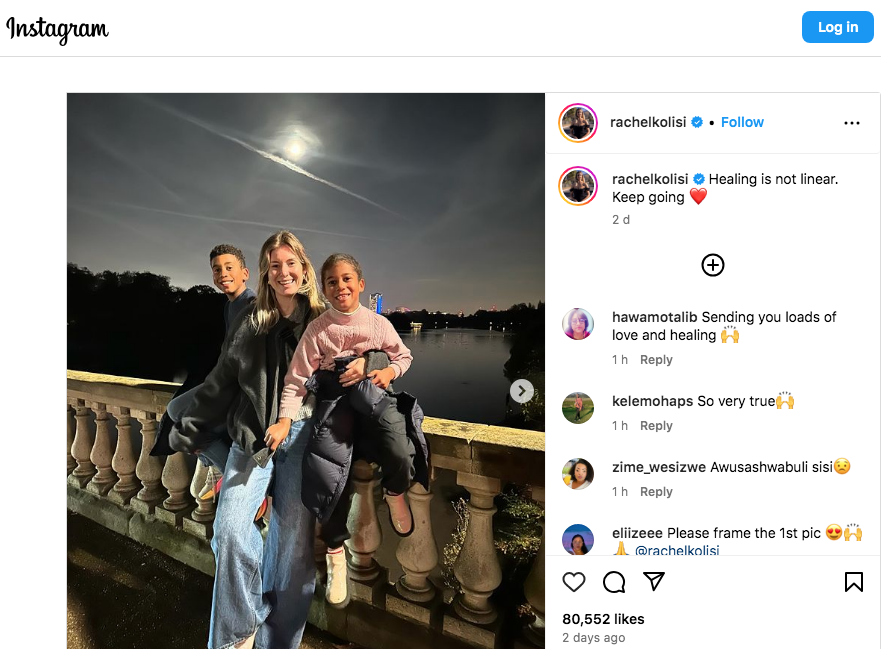This screenshot has height=649, width=881.
Task: Open three-dot more options menu
Action: click(851, 123)
